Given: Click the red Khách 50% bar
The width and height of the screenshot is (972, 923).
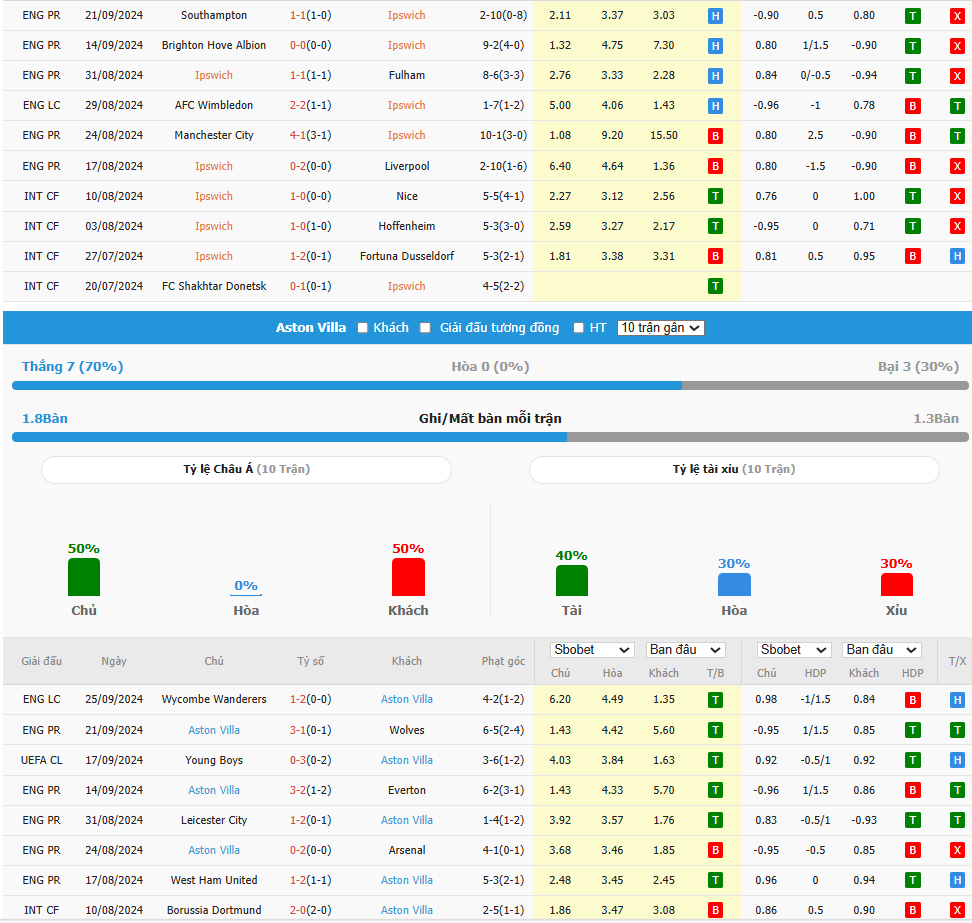Looking at the screenshot, I should 408,577.
